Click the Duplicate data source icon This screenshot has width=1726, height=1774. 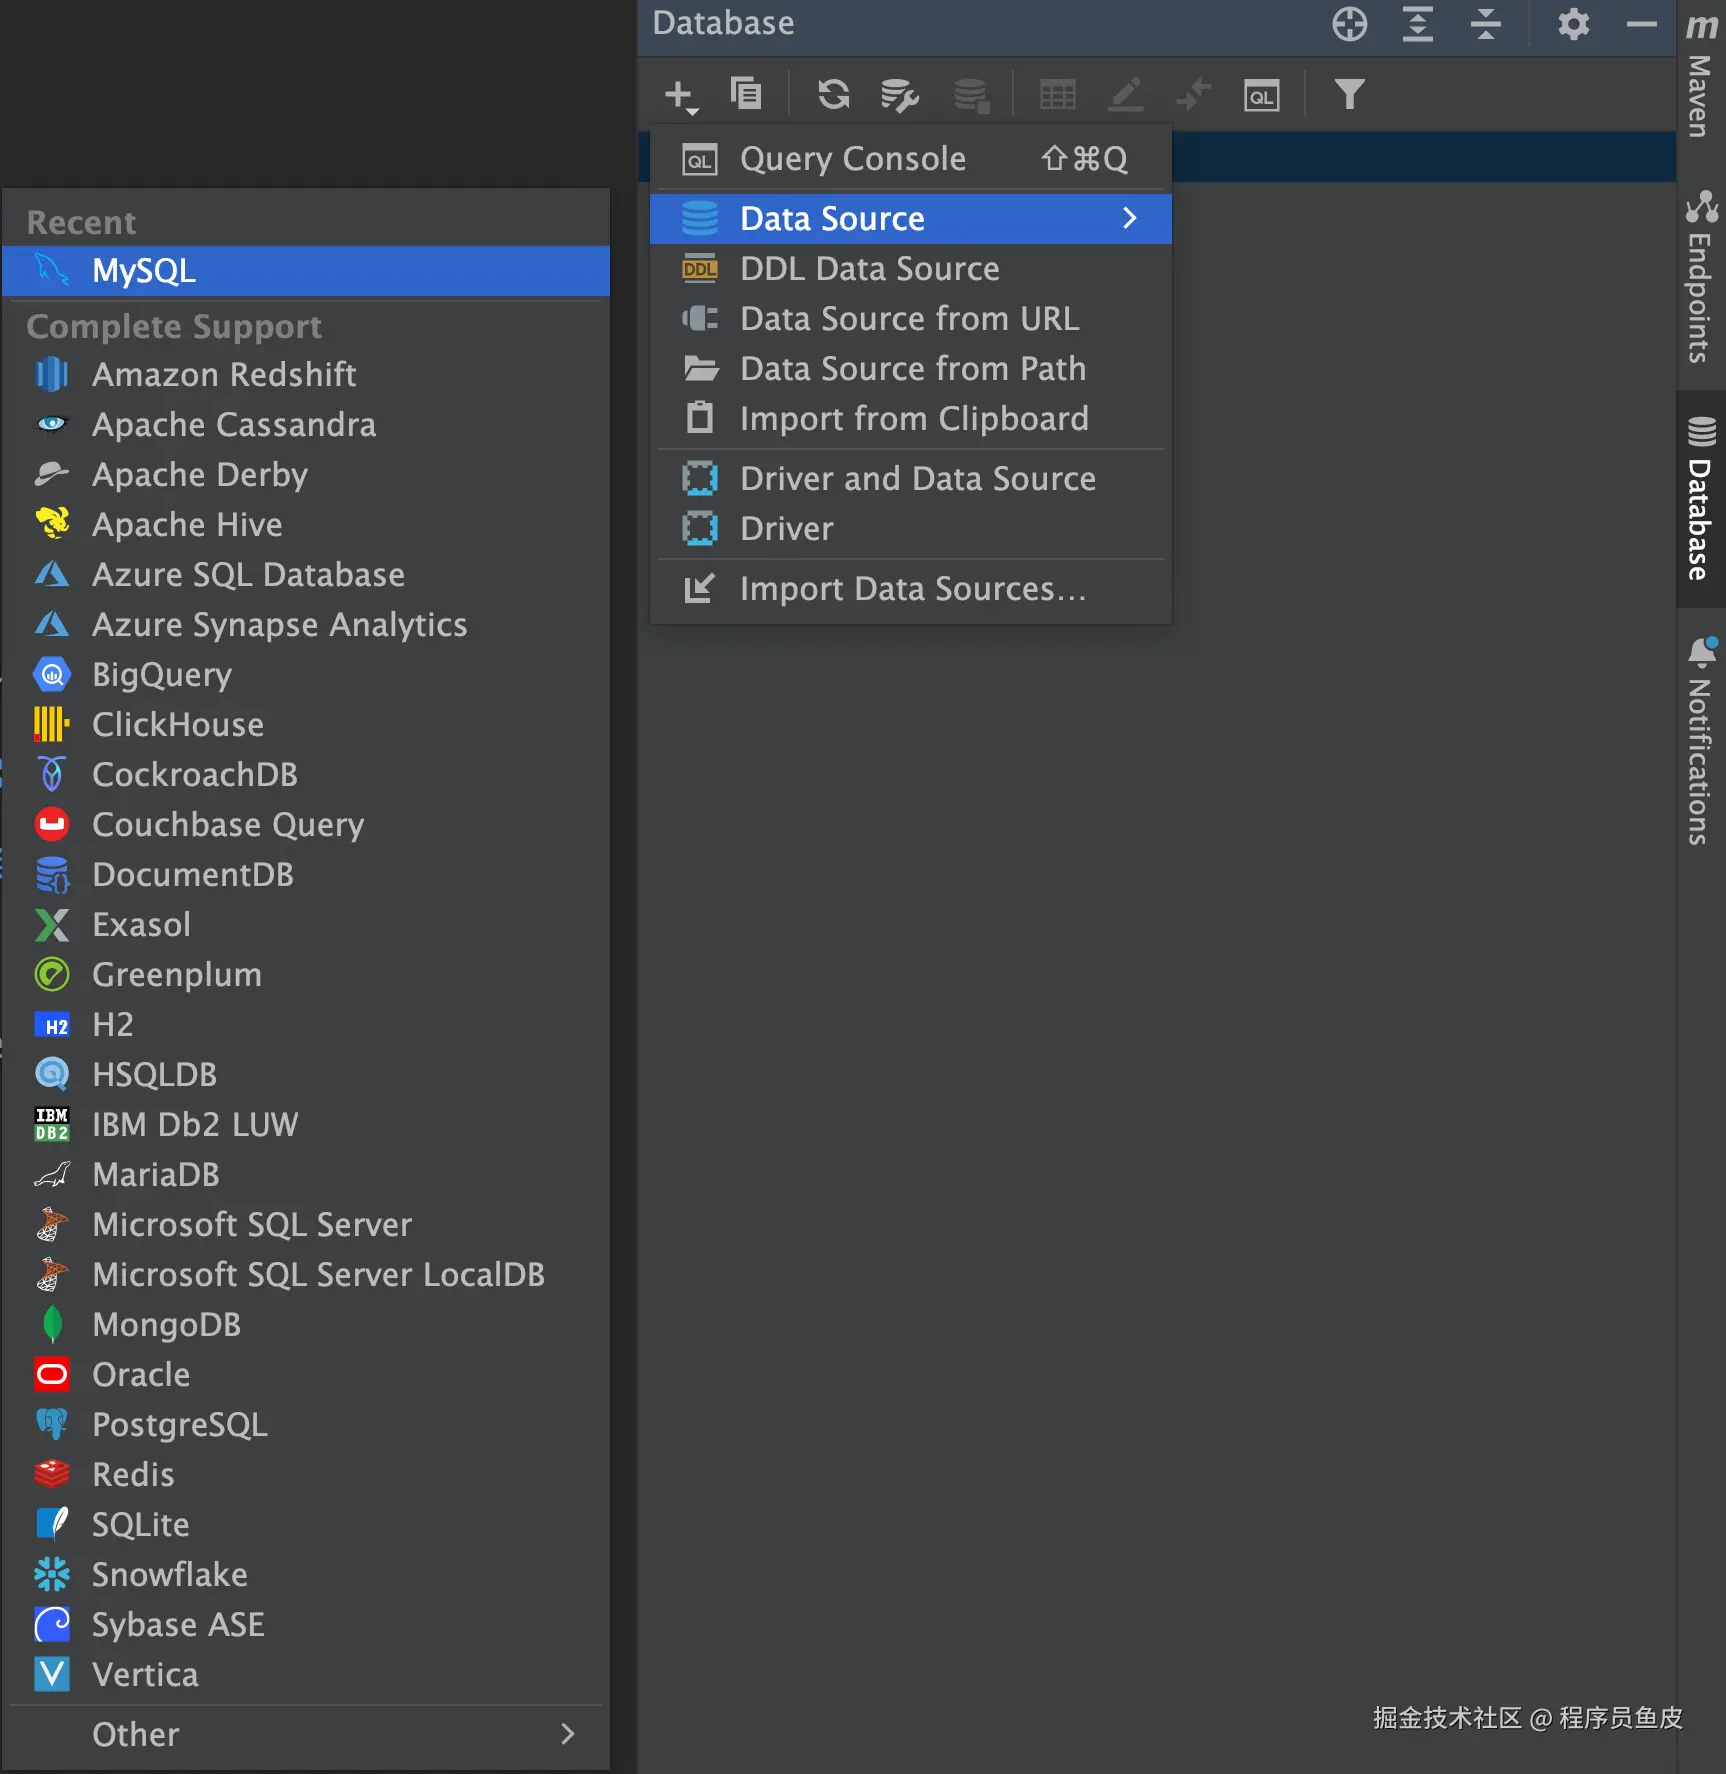tap(746, 94)
